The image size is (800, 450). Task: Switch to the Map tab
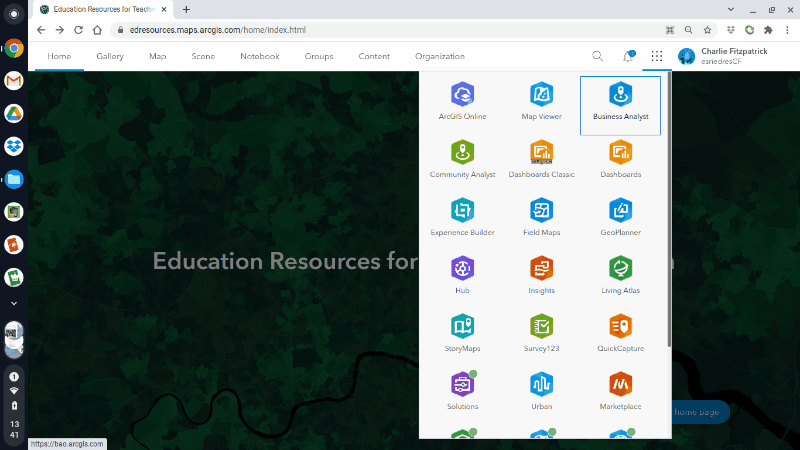click(x=158, y=56)
